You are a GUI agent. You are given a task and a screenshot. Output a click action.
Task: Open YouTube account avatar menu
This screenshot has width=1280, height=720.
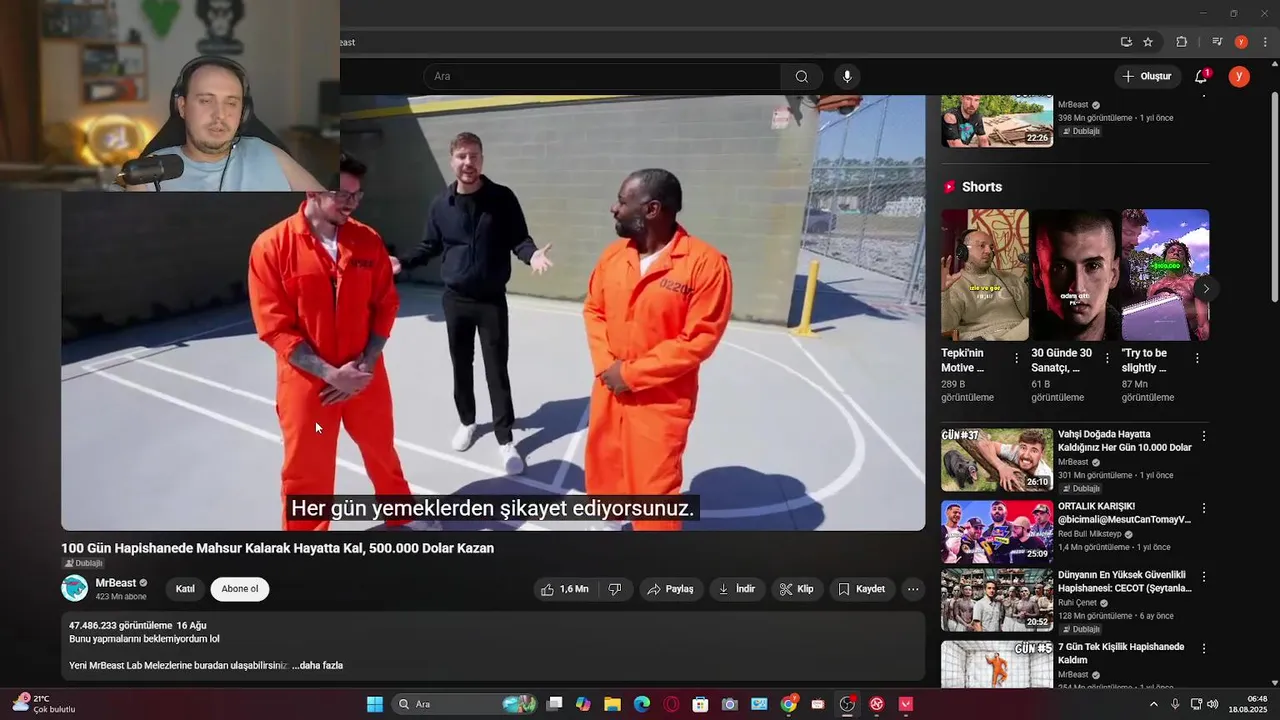[1239, 76]
